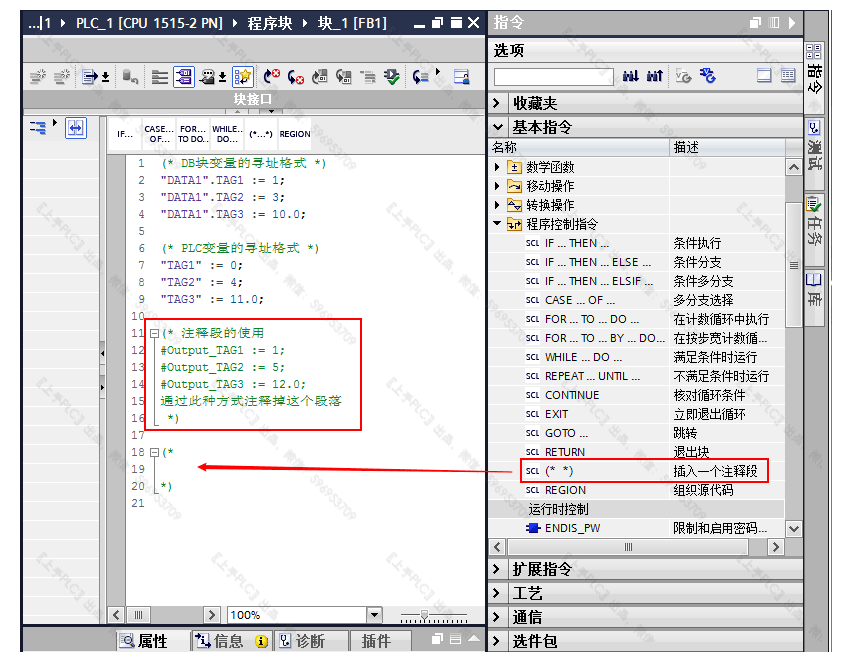Screen dimensions: 852x662
Task: Click the grayed comment-lines toolbar icon
Action: [x=368, y=77]
